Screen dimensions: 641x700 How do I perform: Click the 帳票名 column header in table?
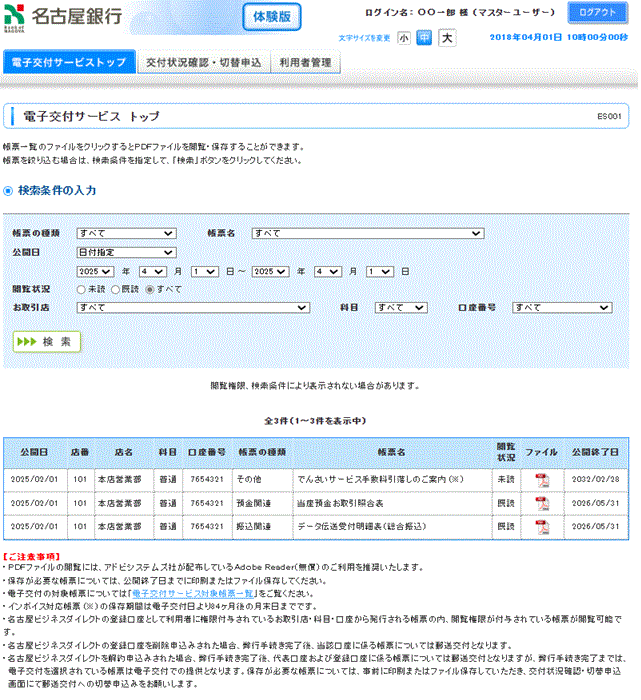pyautogui.click(x=392, y=453)
